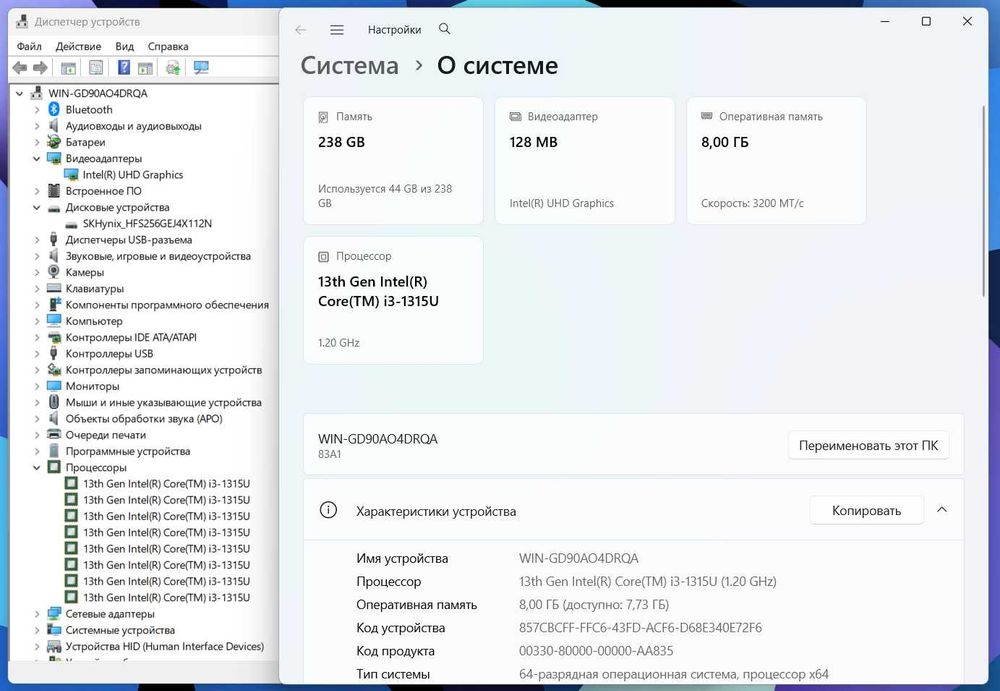
Task: Click the Переименовать этот ПК button
Action: click(868, 445)
